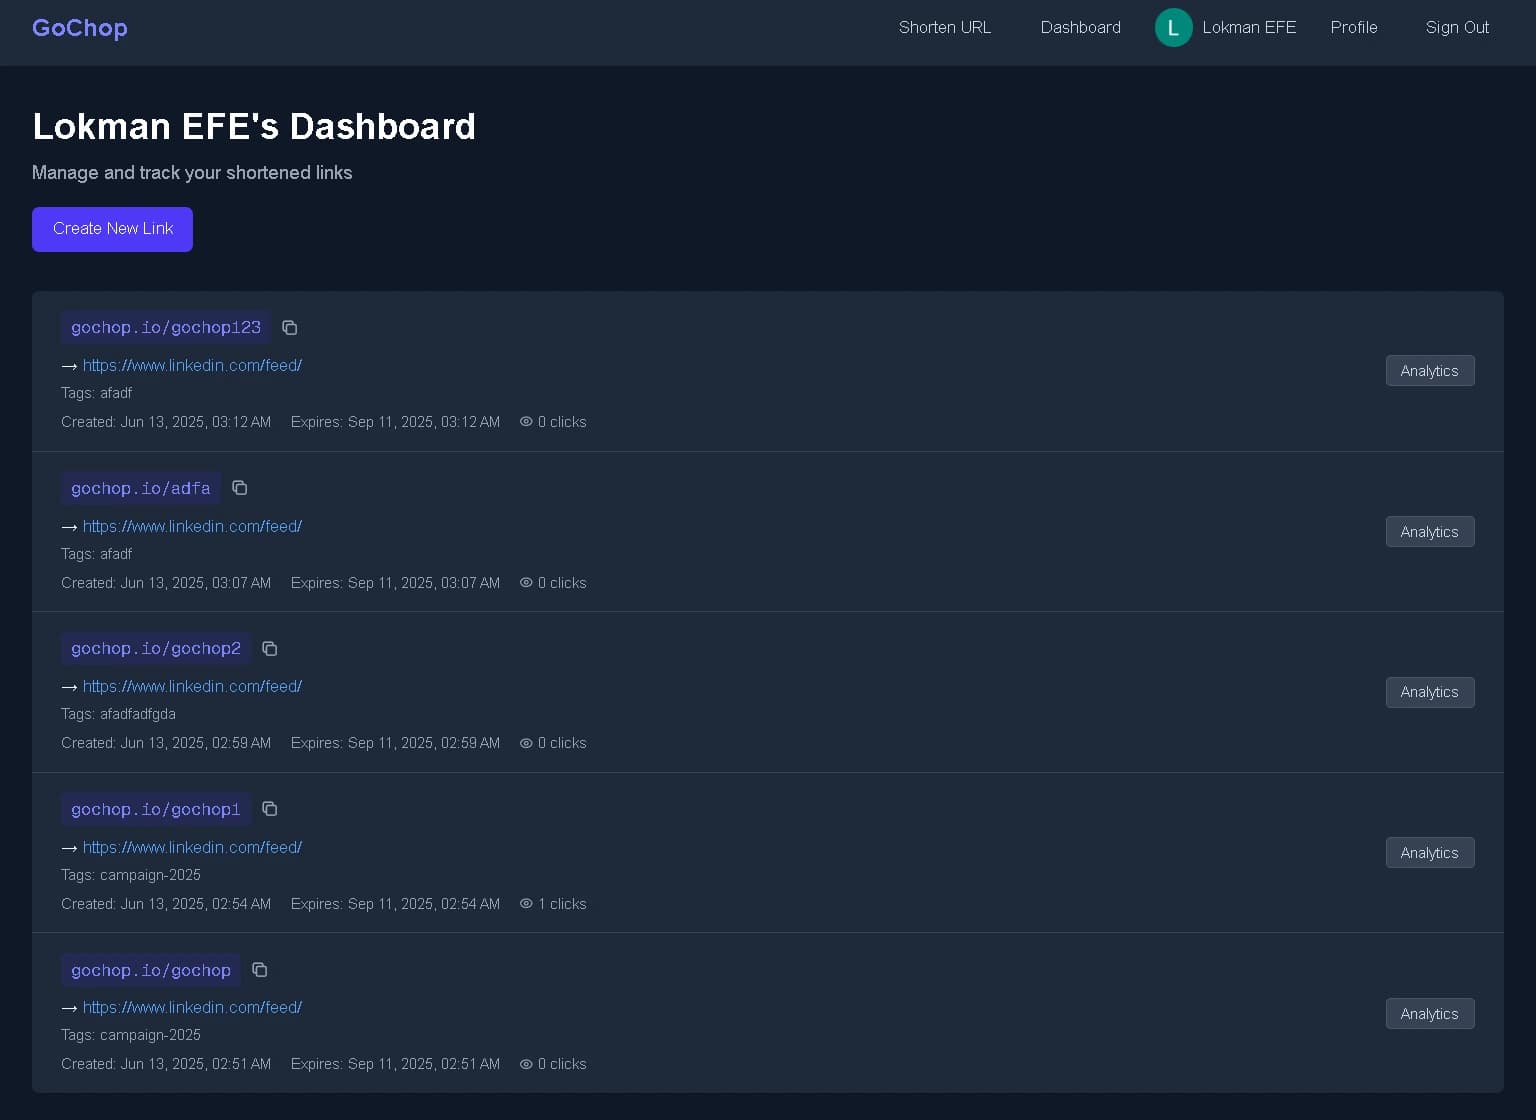Copy the gochop.io/gochop short link

click(260, 970)
